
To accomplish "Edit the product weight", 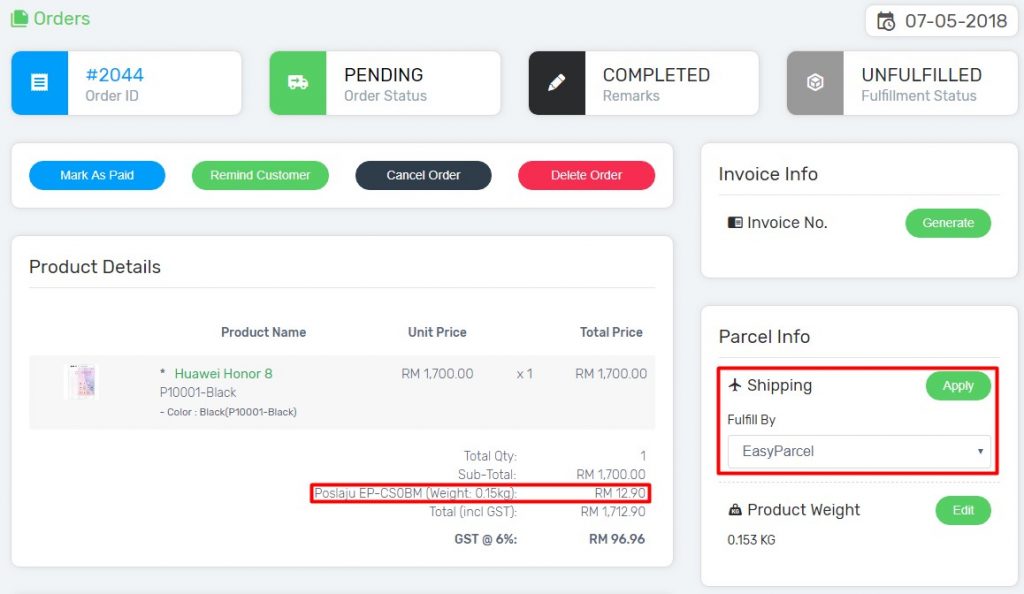I will tap(962, 510).
